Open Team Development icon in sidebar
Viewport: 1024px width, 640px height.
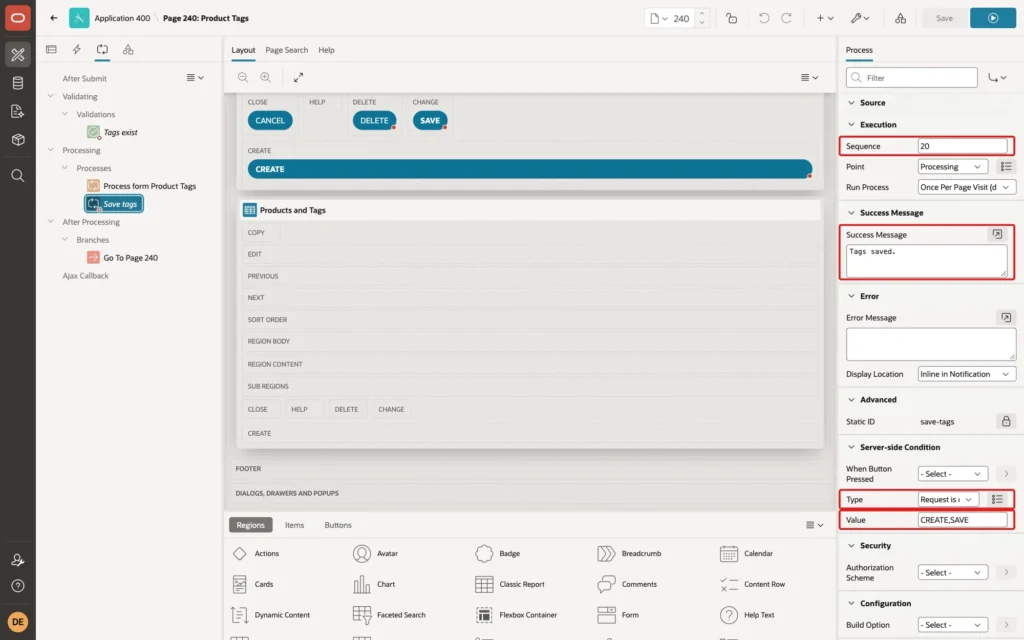(18, 111)
